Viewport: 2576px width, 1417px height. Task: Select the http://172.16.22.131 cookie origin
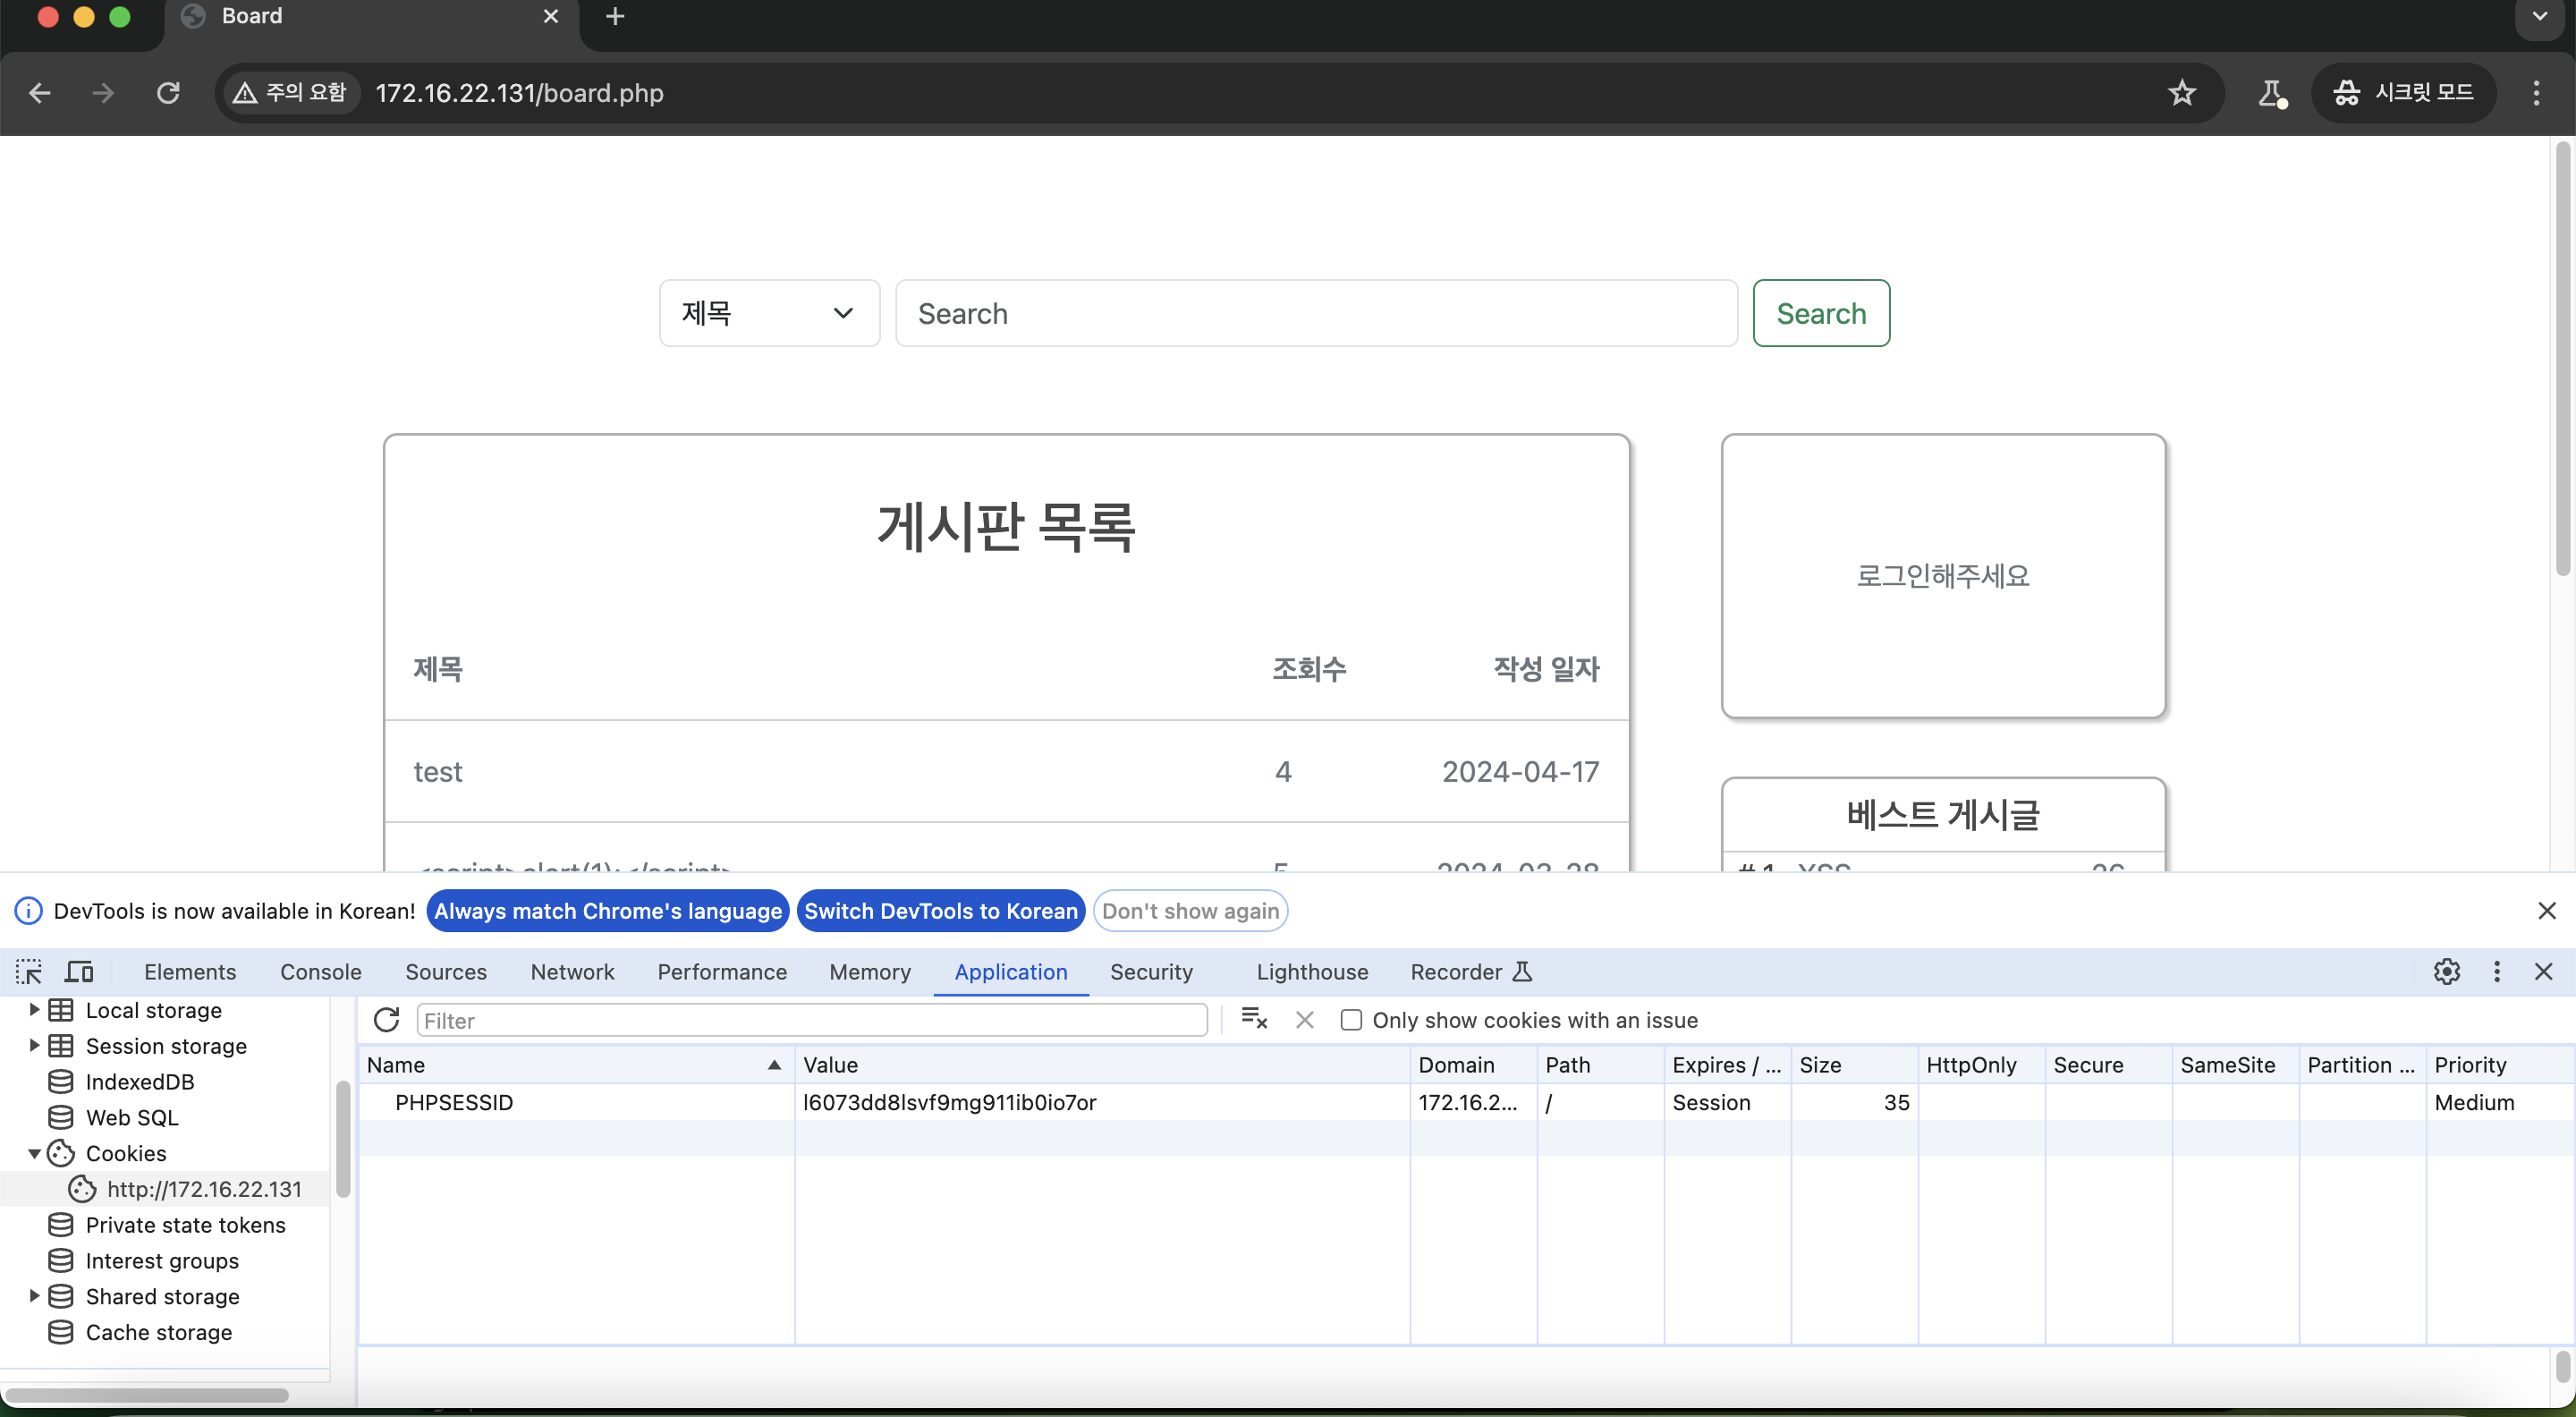tap(204, 1189)
